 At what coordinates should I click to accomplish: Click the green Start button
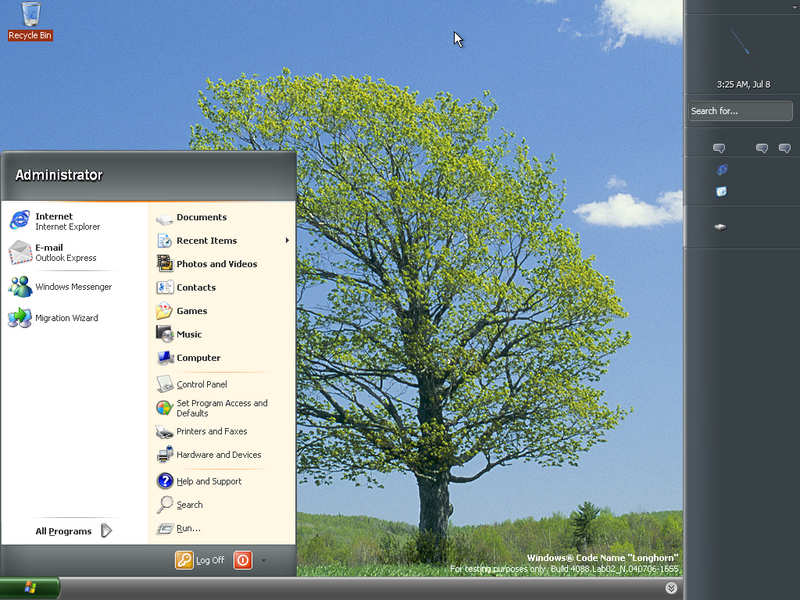(30, 588)
